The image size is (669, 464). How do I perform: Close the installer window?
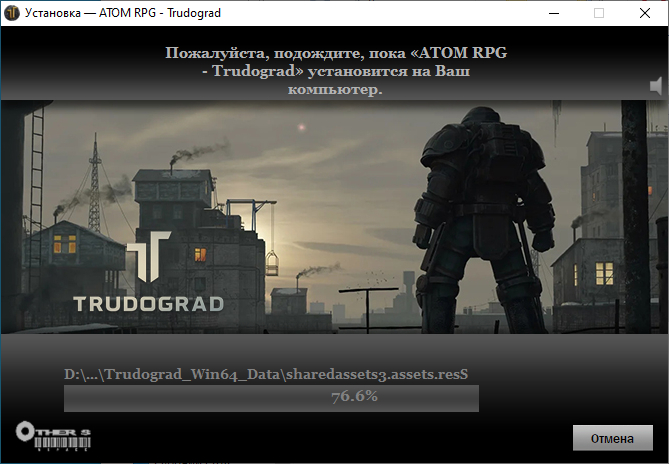tap(645, 13)
